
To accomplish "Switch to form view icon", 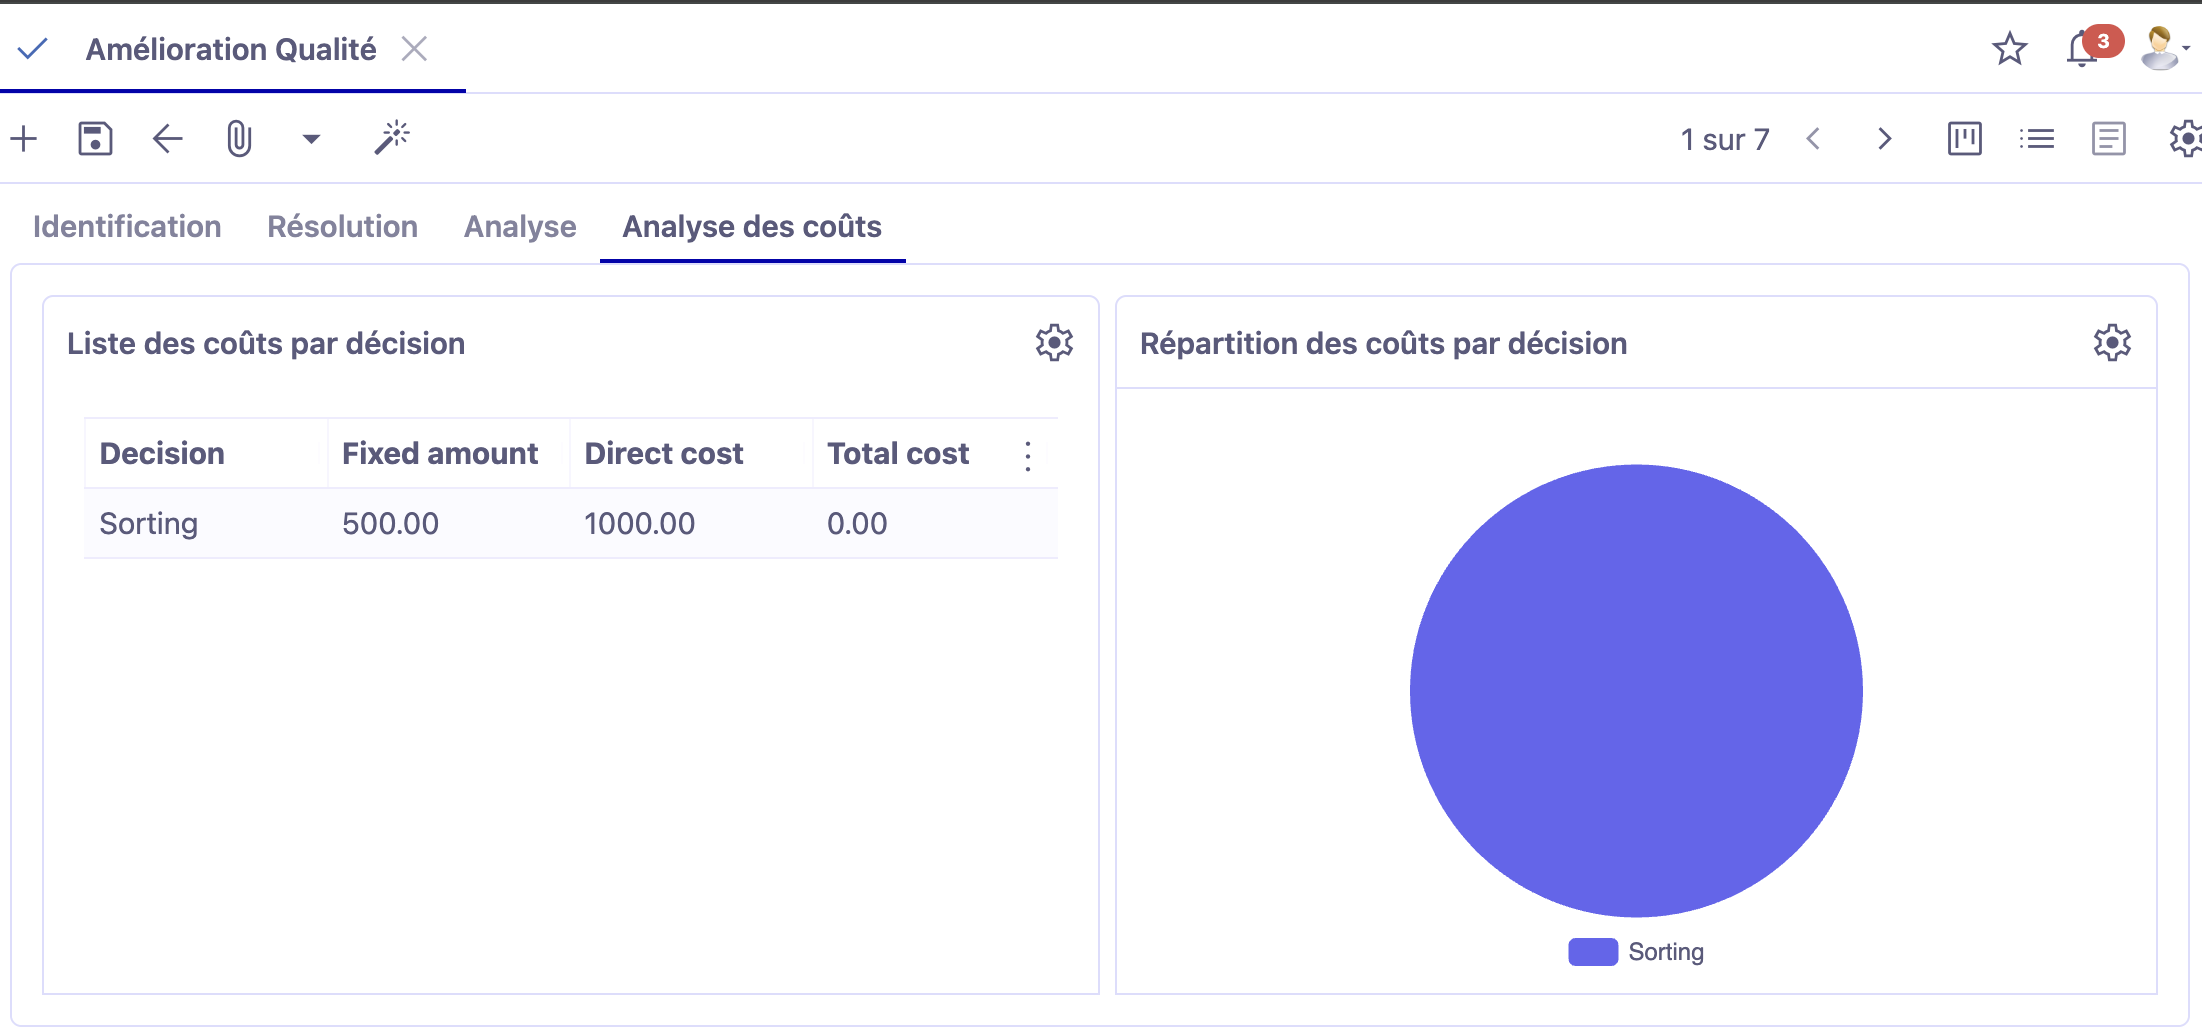I will (x=2108, y=139).
